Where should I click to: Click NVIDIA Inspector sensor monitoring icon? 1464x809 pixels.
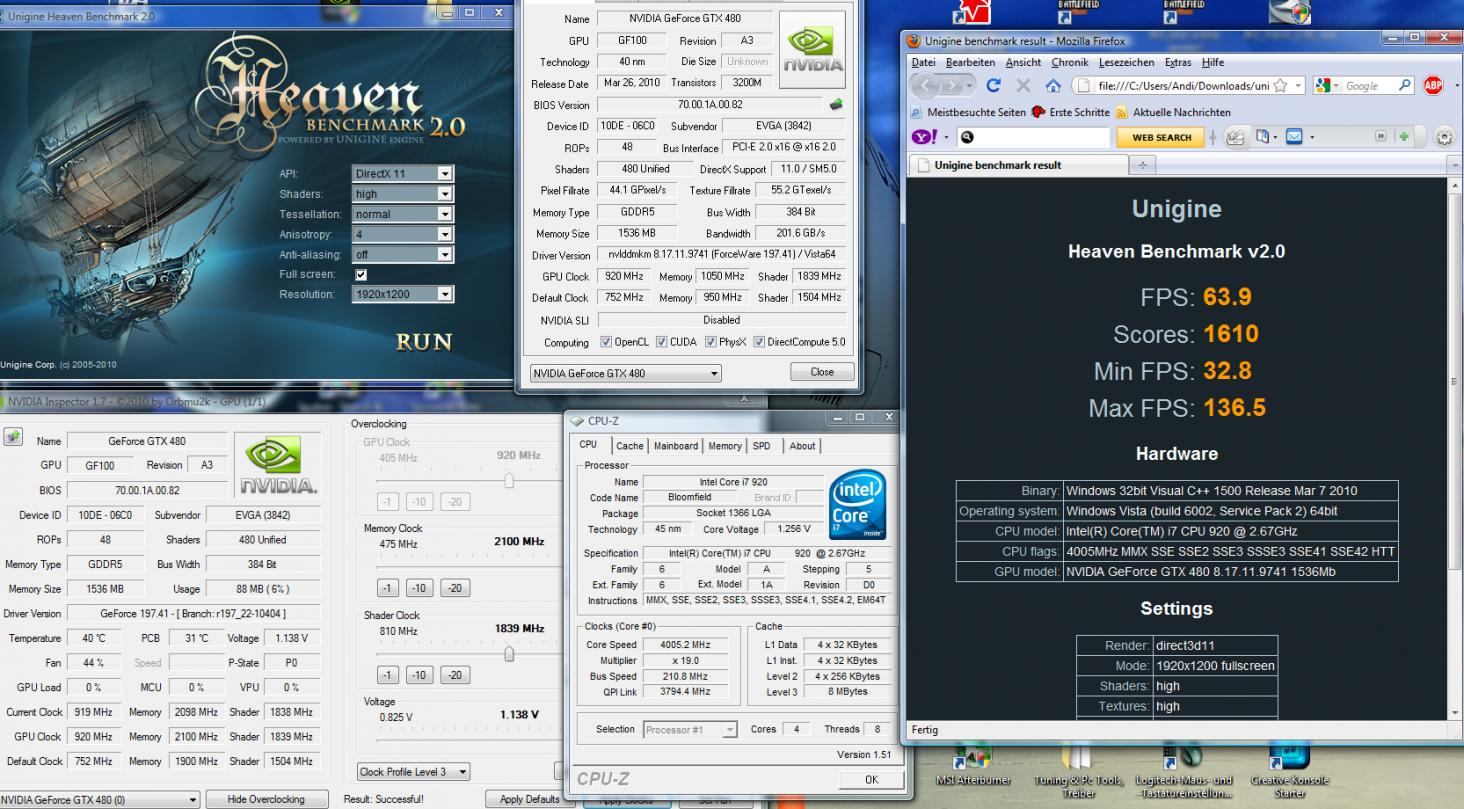[12, 437]
